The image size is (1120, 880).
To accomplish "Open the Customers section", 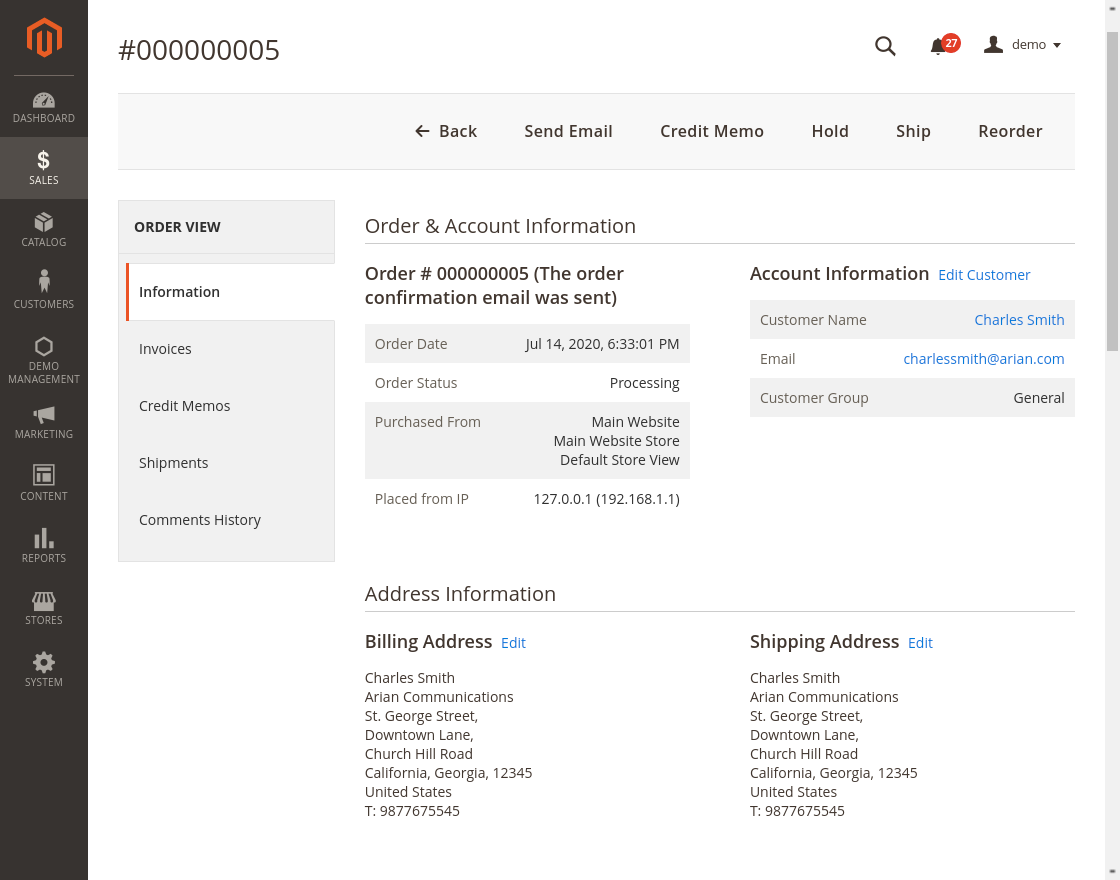I will pyautogui.click(x=43, y=292).
